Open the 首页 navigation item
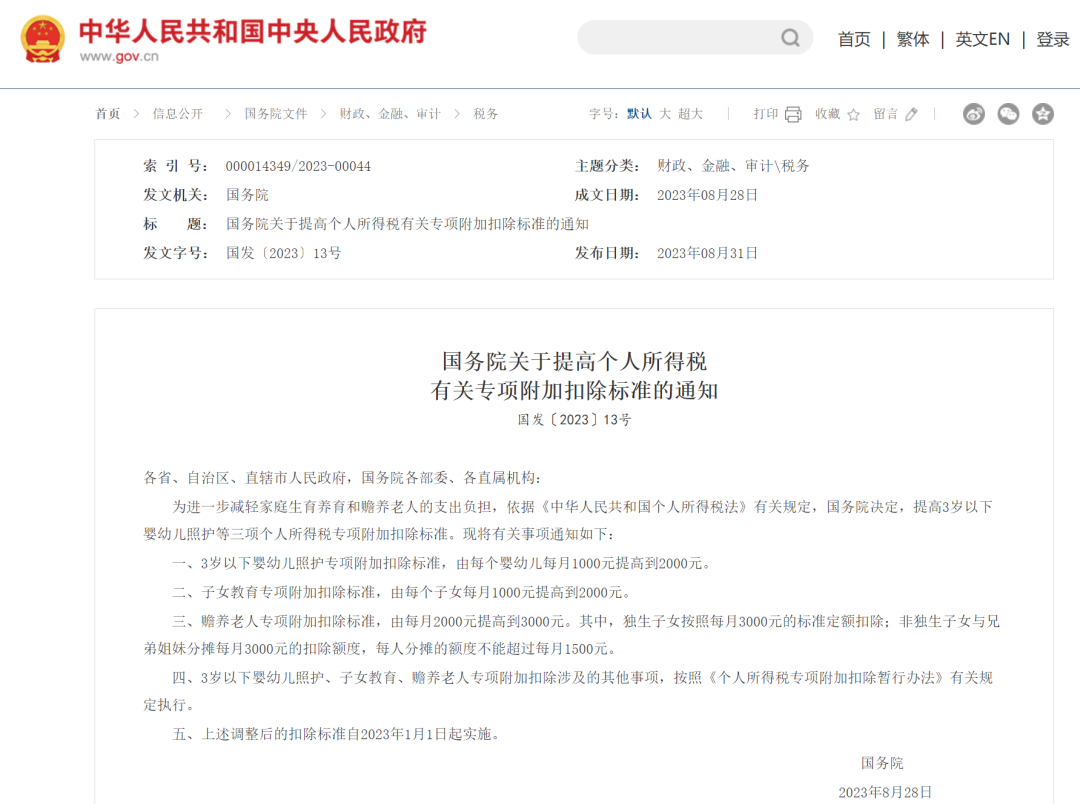Viewport: 1080px width, 804px height. click(x=854, y=39)
